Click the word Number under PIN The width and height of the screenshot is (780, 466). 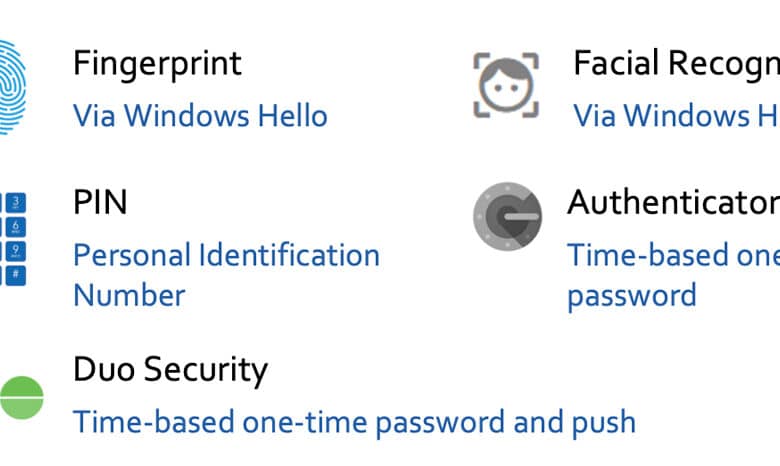coord(129,295)
